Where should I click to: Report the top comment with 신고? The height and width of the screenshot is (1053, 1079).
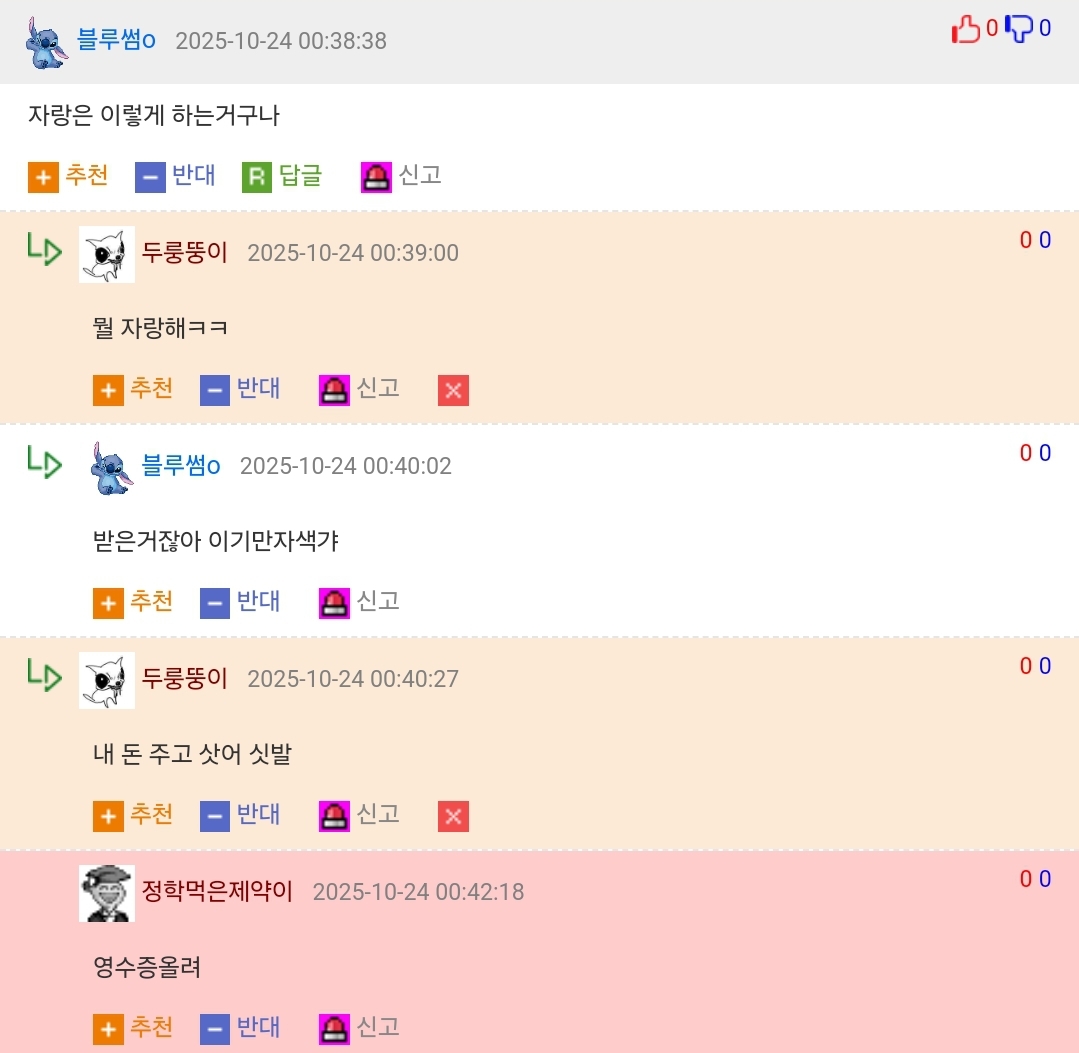click(401, 176)
